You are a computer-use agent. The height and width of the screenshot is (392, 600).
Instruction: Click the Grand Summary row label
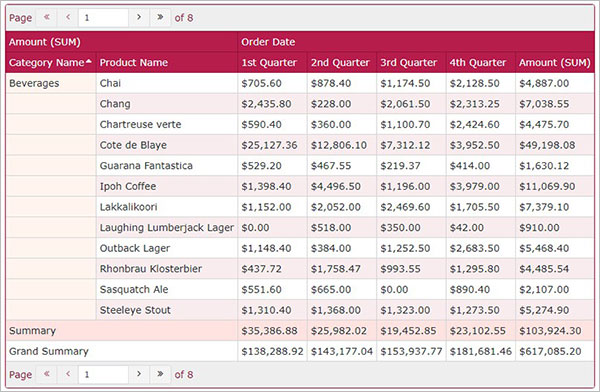[49, 351]
